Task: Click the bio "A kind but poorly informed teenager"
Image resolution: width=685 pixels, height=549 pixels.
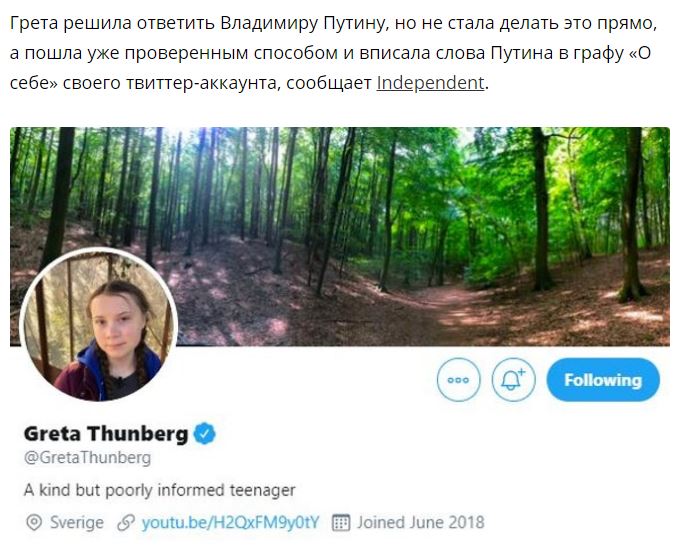Action: click(159, 490)
